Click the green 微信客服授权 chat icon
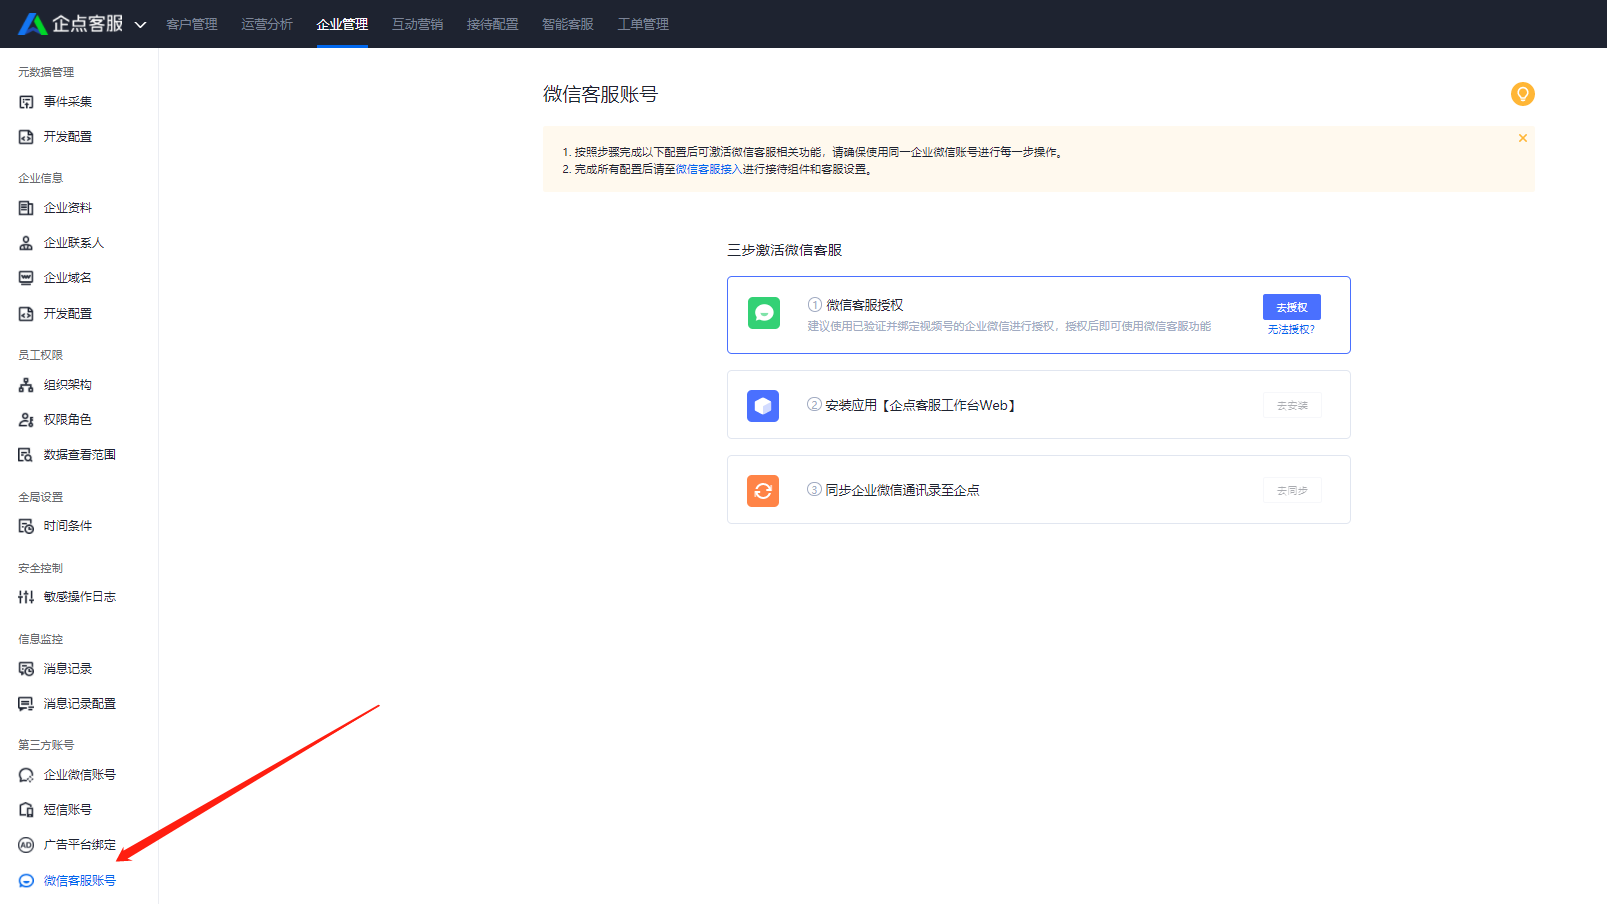 tap(764, 313)
